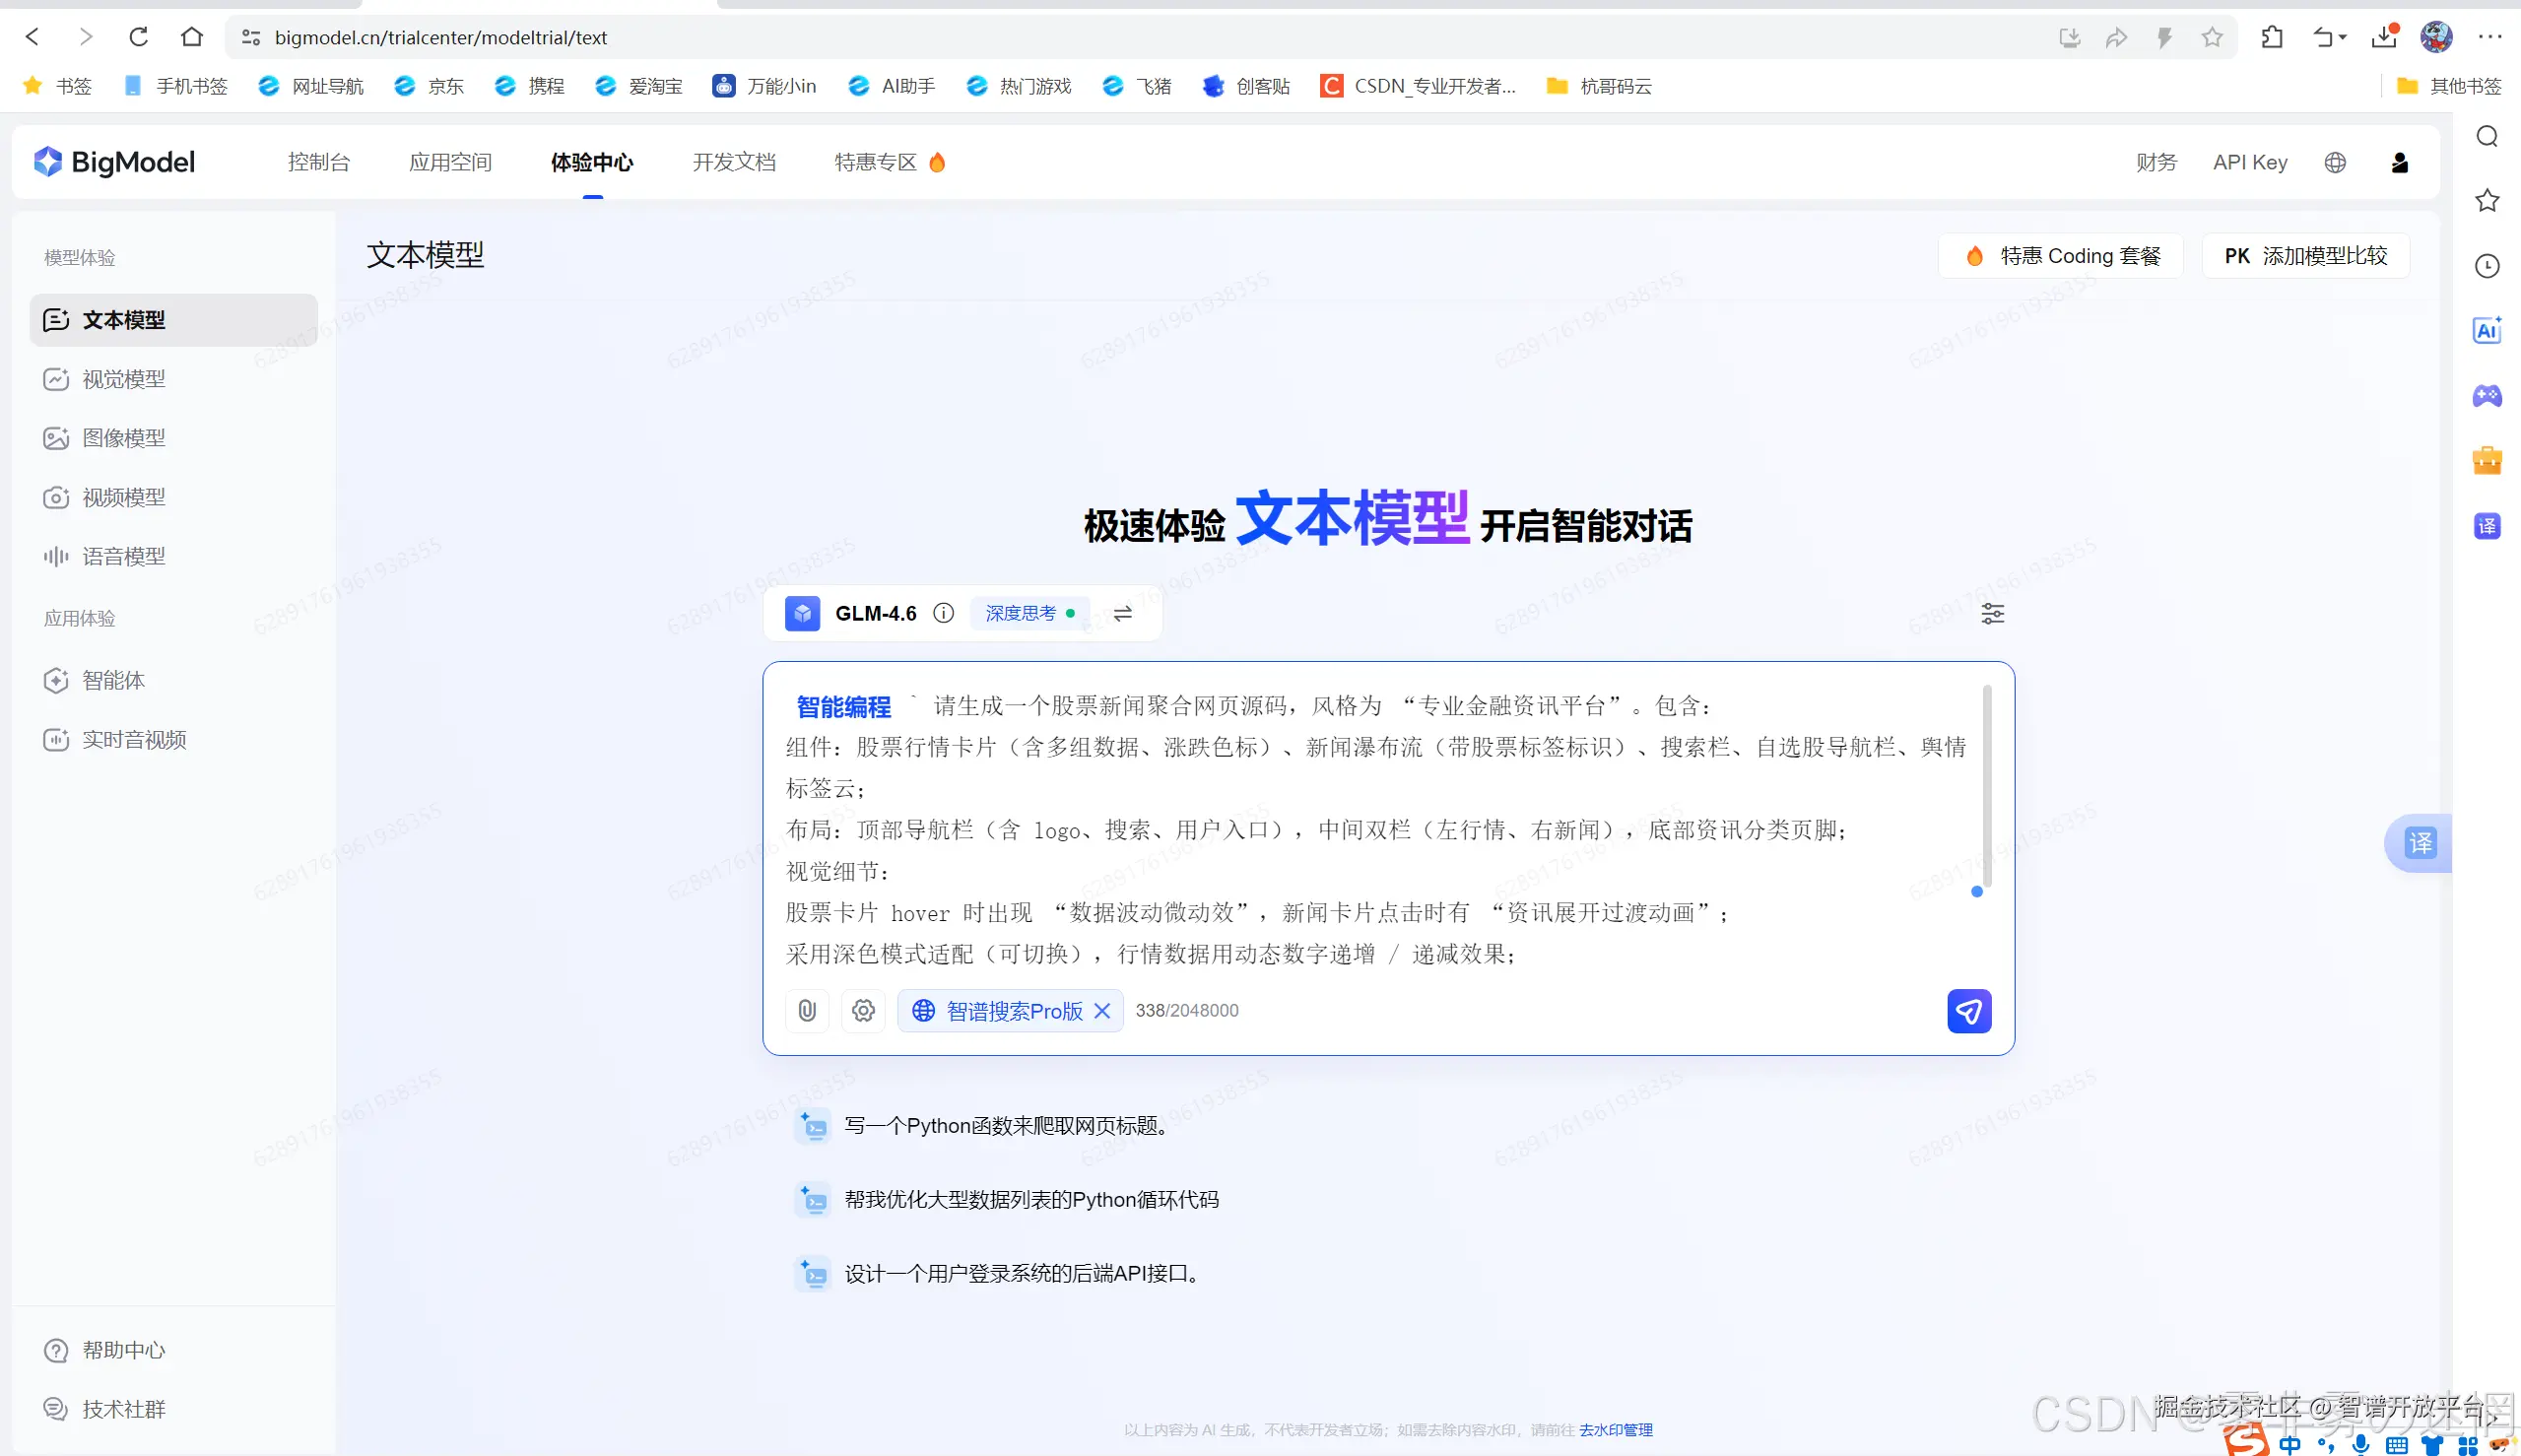Viewport: 2521px width, 1456px height.
Task: Click the info icon next to GLM-4.6
Action: (943, 614)
